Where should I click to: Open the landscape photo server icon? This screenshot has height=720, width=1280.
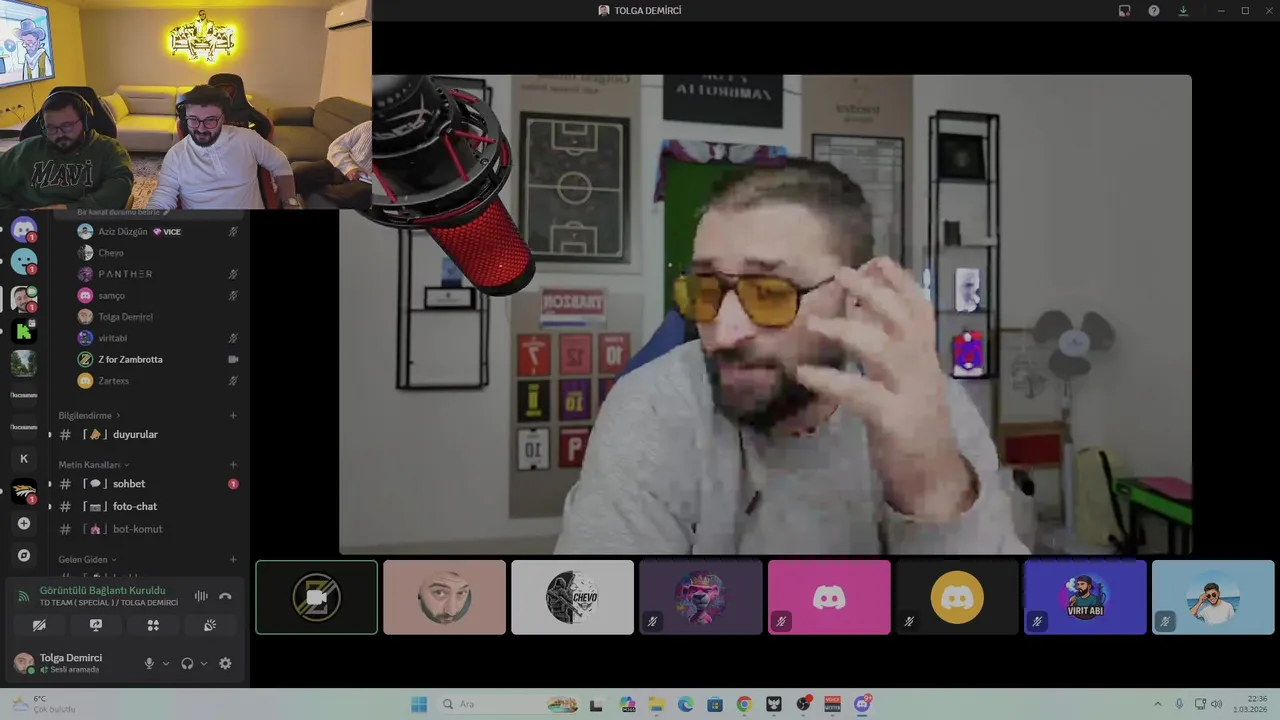24,363
